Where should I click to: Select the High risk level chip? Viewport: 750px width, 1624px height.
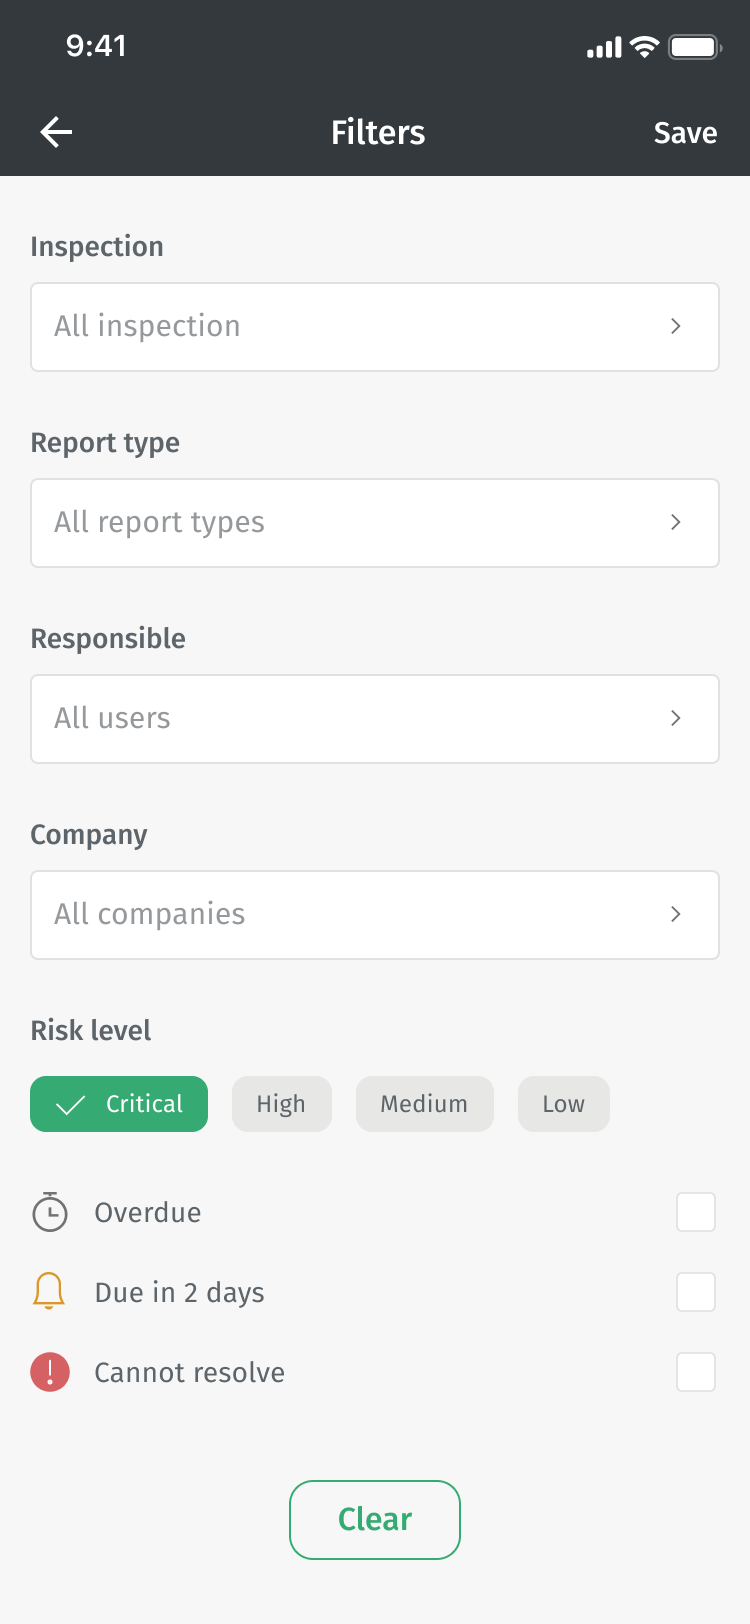click(282, 1104)
